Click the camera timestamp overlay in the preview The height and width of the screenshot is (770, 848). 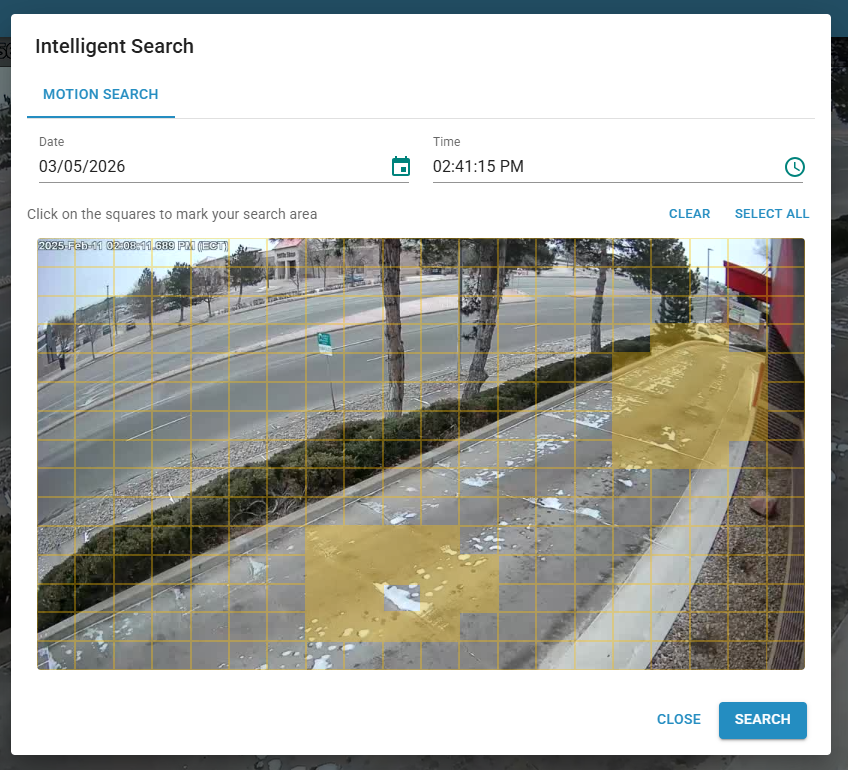coord(133,245)
